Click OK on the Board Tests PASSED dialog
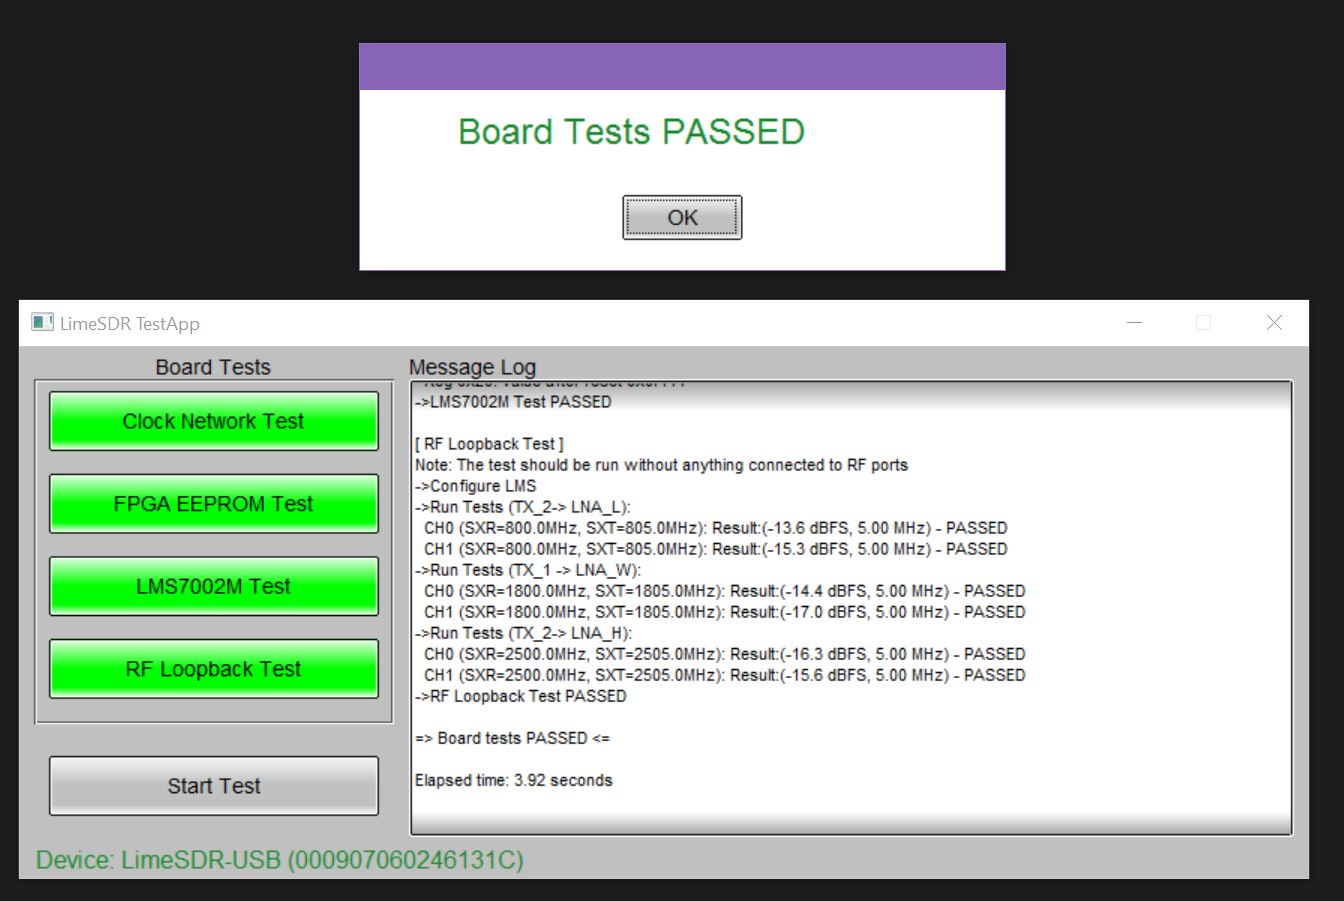The height and width of the screenshot is (901, 1344). [x=682, y=217]
